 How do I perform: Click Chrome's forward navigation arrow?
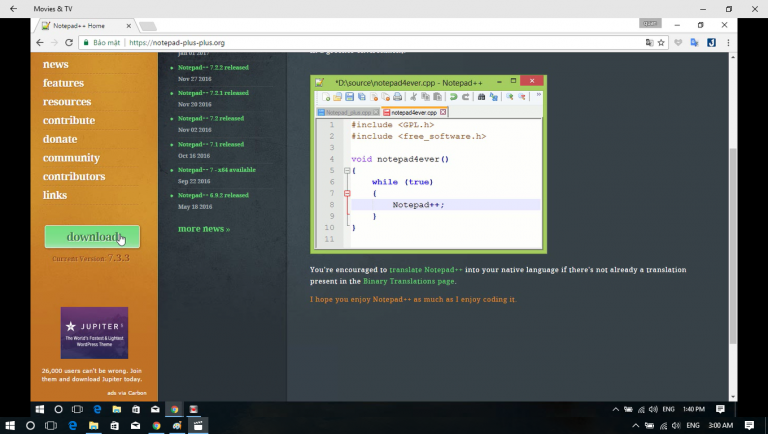coord(54,43)
